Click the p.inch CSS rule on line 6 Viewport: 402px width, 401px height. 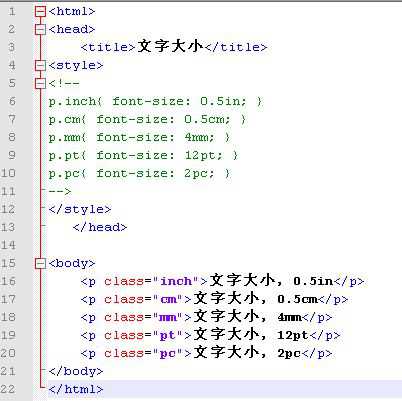(156, 101)
